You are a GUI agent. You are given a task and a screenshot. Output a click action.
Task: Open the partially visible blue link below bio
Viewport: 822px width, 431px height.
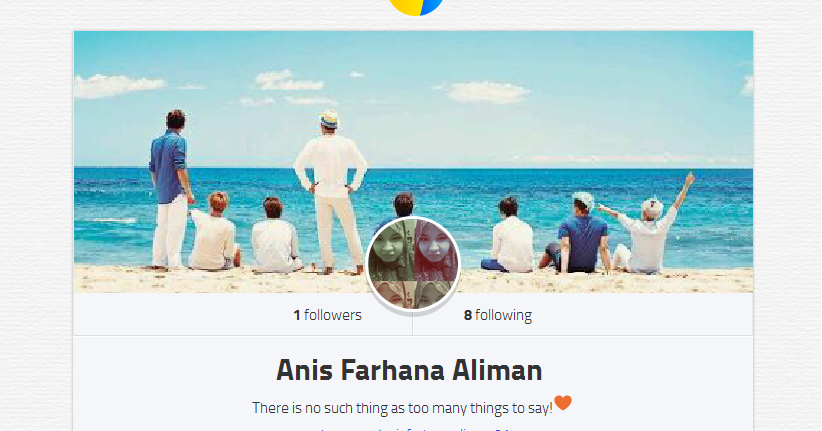tap(414, 429)
